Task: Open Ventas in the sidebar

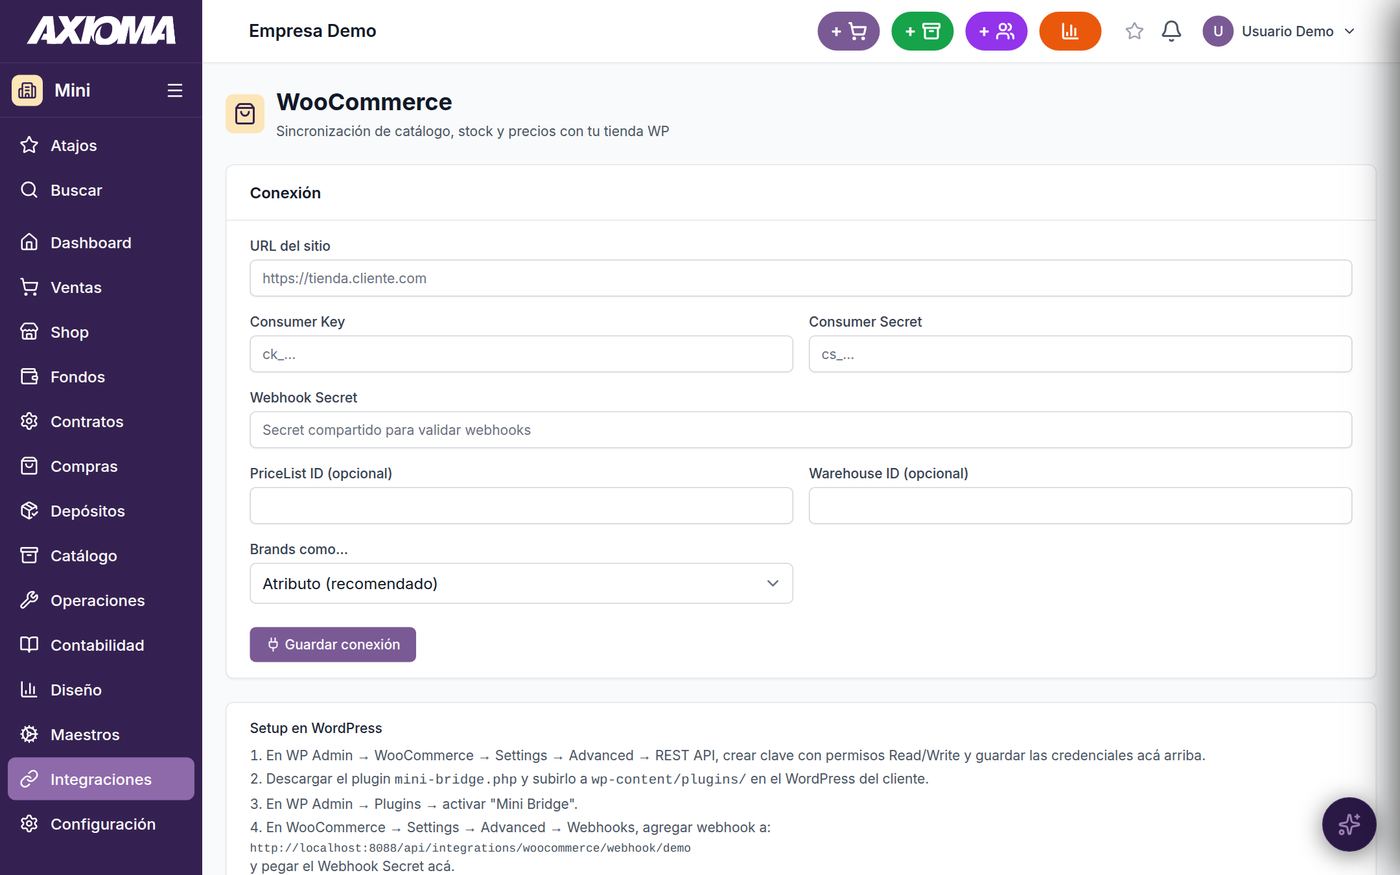Action: [101, 287]
